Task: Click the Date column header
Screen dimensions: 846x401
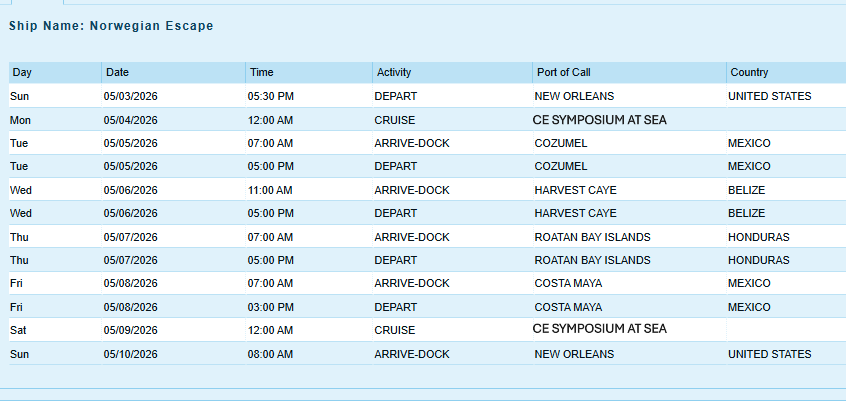Action: click(117, 72)
